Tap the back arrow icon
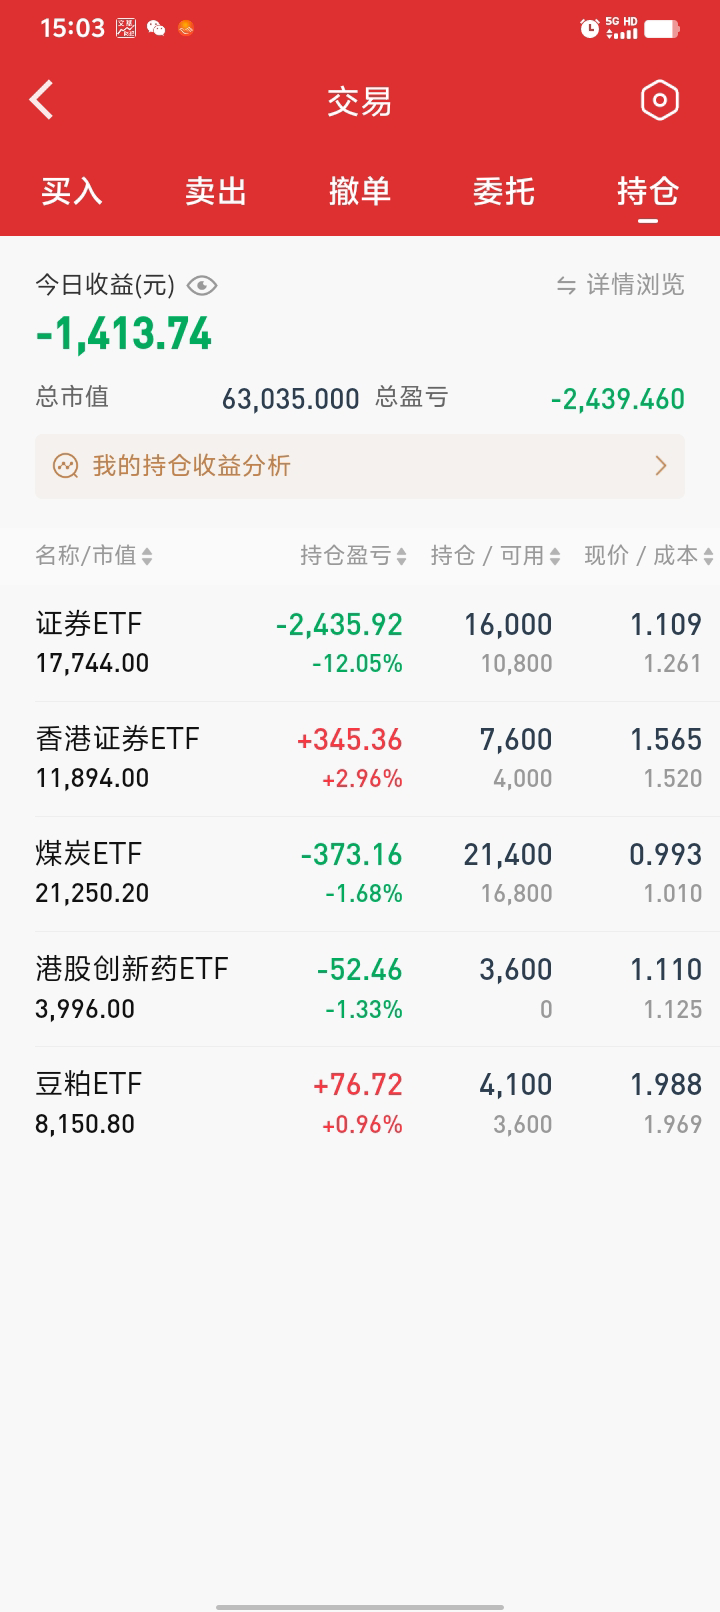This screenshot has width=720, height=1612. click(42, 100)
